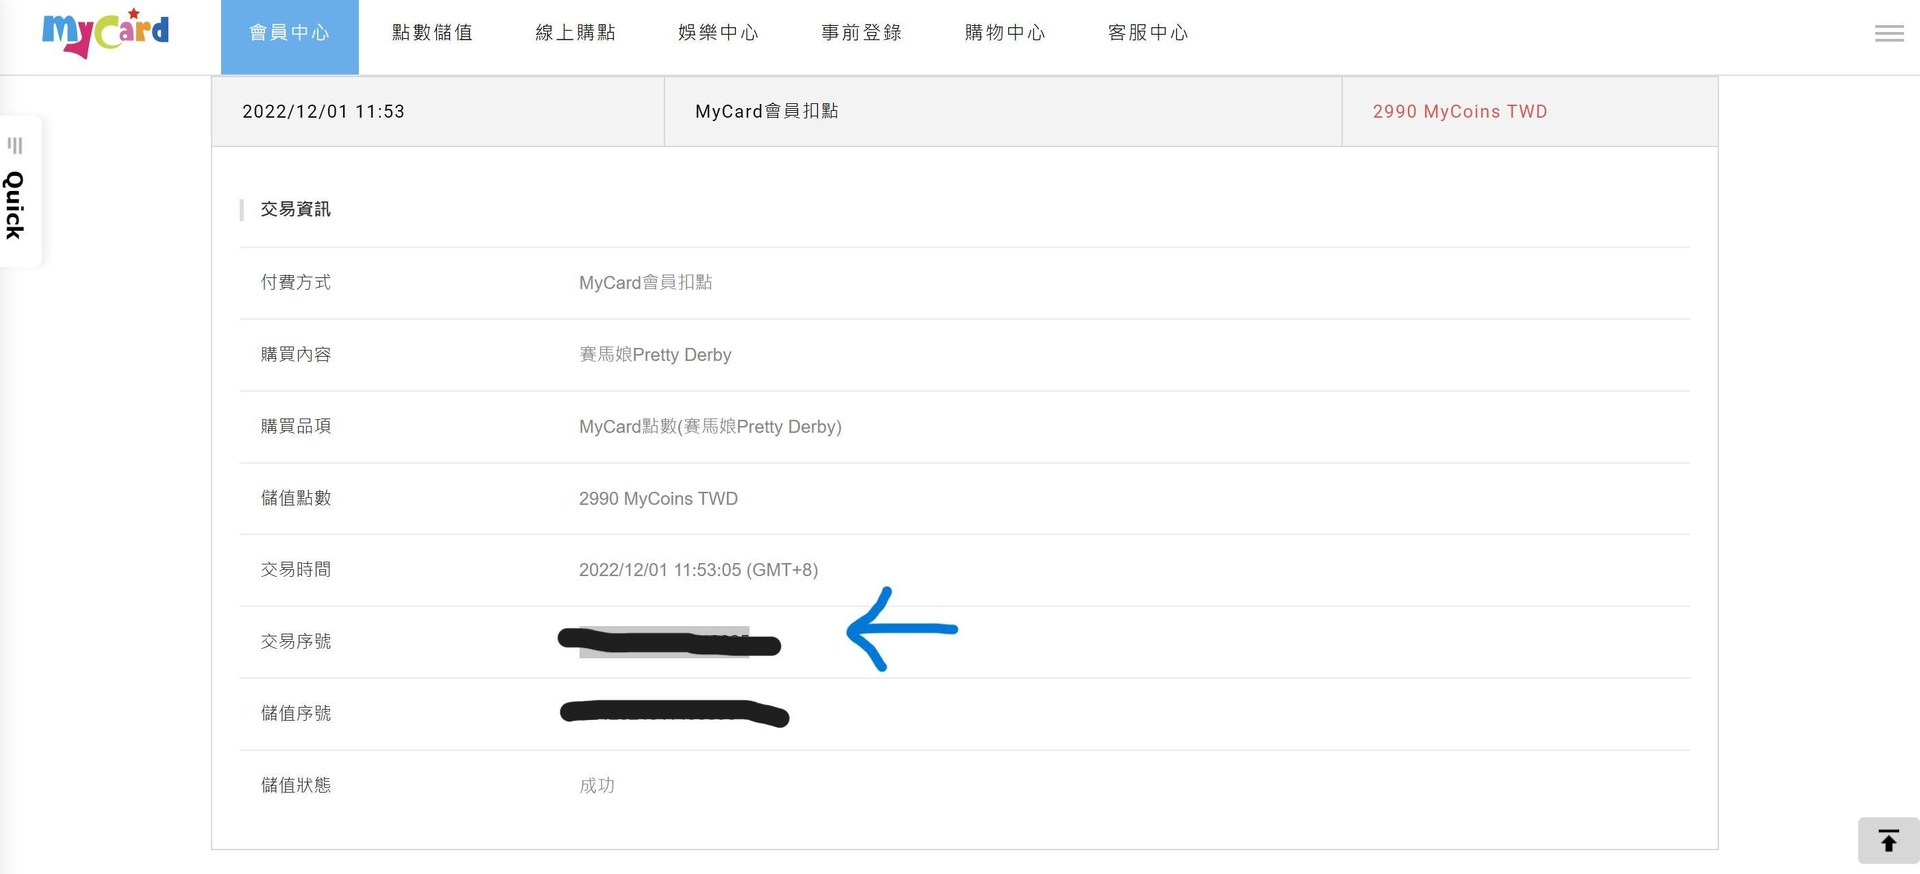Image resolution: width=1920 pixels, height=874 pixels.
Task: Click the 賽馬娘Pretty Derby value
Action: pos(655,355)
